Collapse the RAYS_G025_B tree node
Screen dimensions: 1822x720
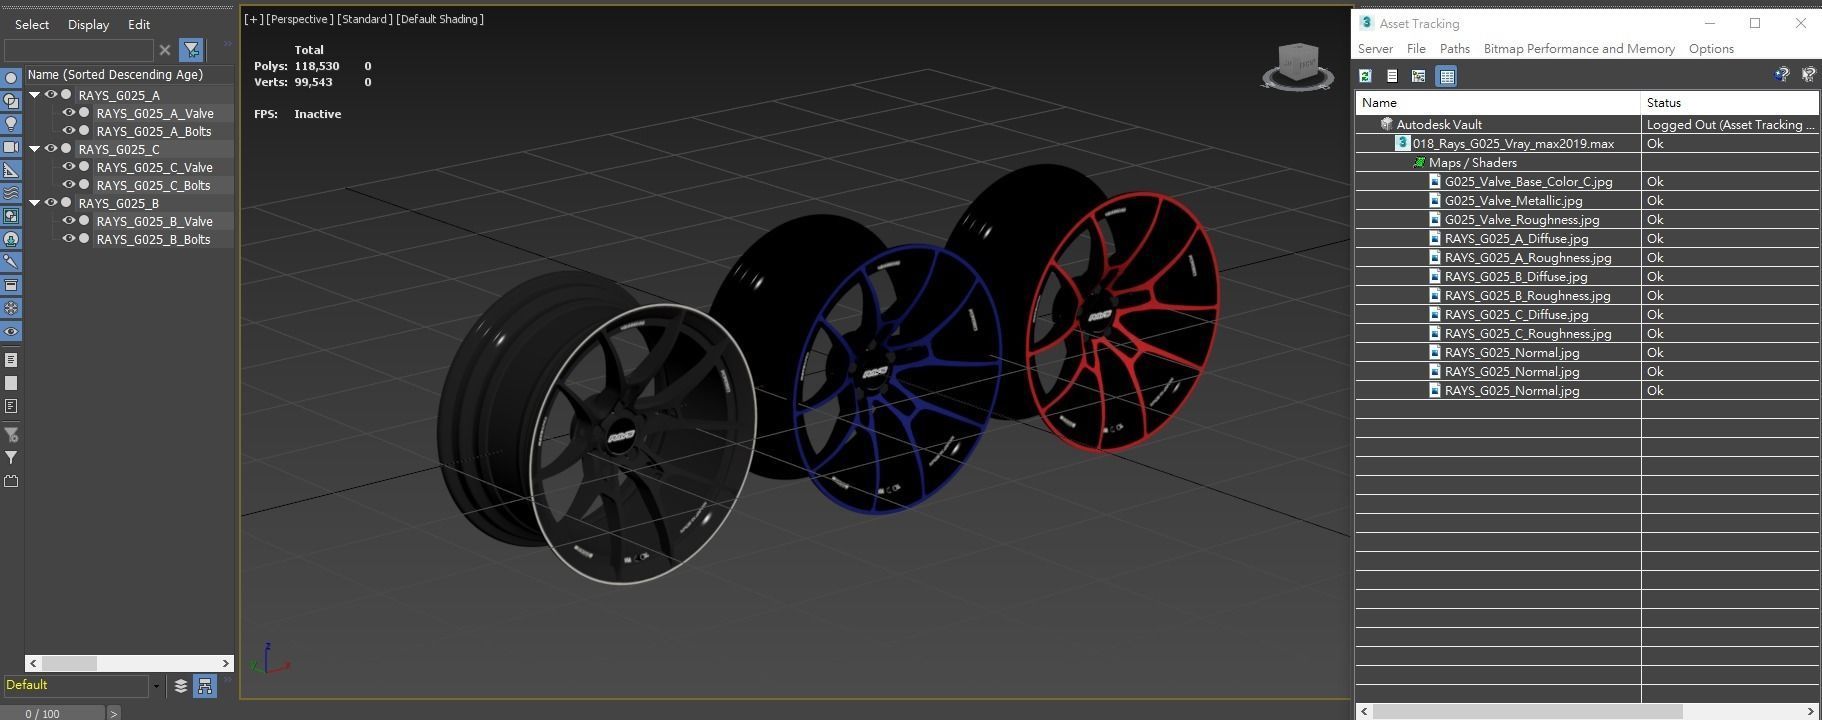35,203
